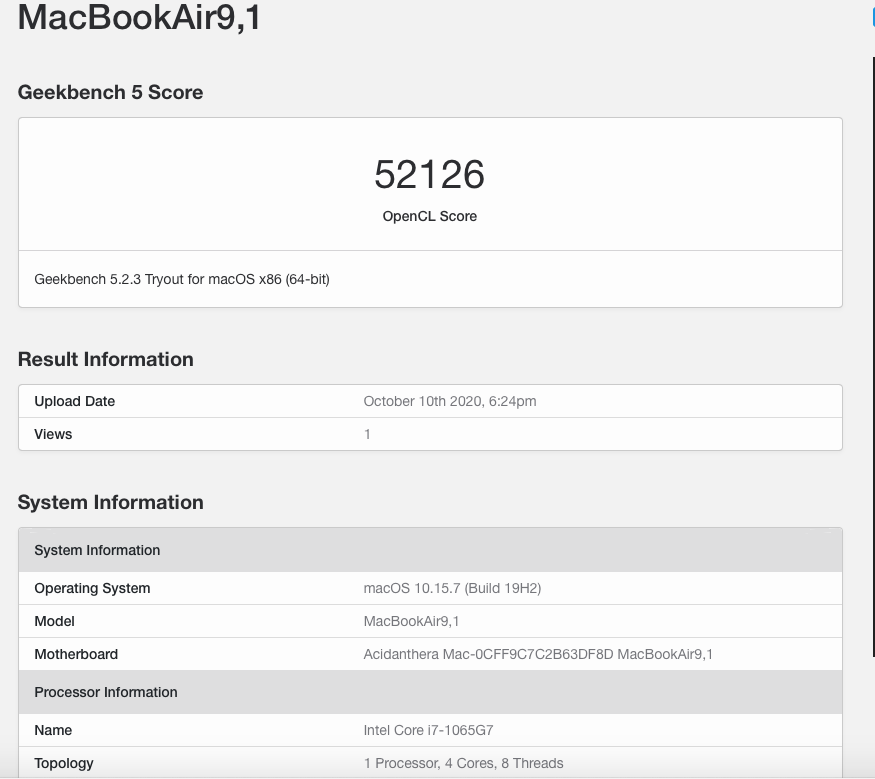Viewport: 875px width, 779px height.
Task: Select the 1 Processor, 4 Cores, 8 Threads value
Action: pos(463,763)
